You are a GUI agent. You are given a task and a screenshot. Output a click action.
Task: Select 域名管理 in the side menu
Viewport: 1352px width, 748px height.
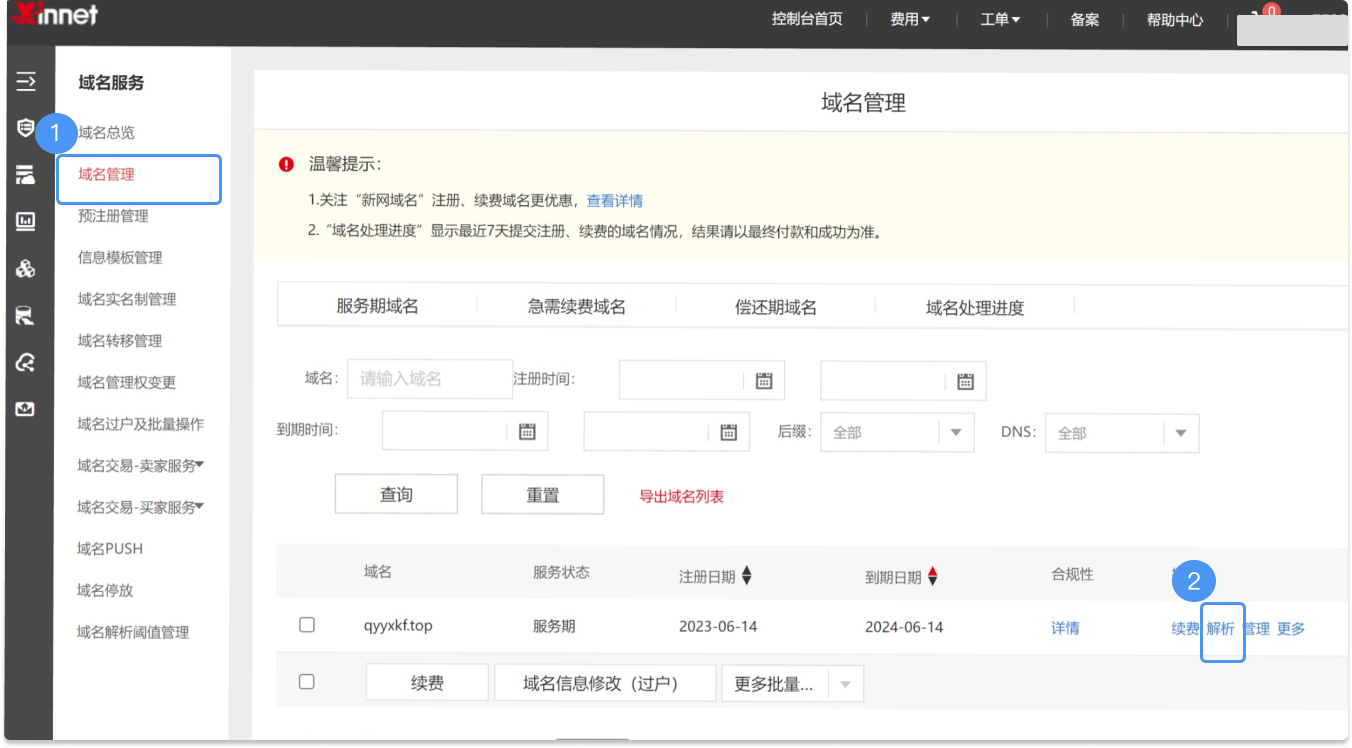pyautogui.click(x=106, y=174)
